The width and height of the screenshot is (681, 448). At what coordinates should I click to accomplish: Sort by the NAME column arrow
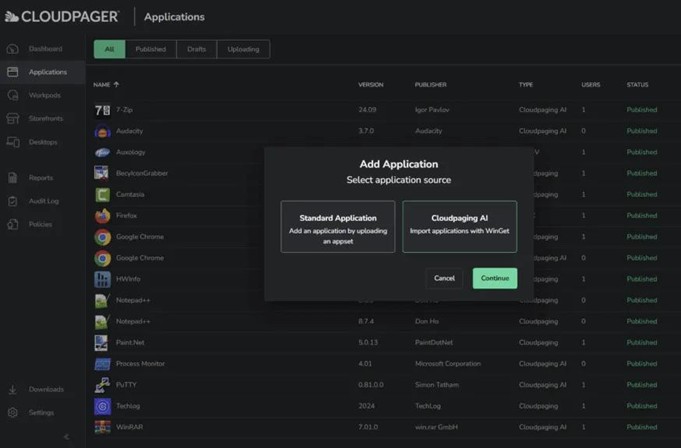pos(117,85)
